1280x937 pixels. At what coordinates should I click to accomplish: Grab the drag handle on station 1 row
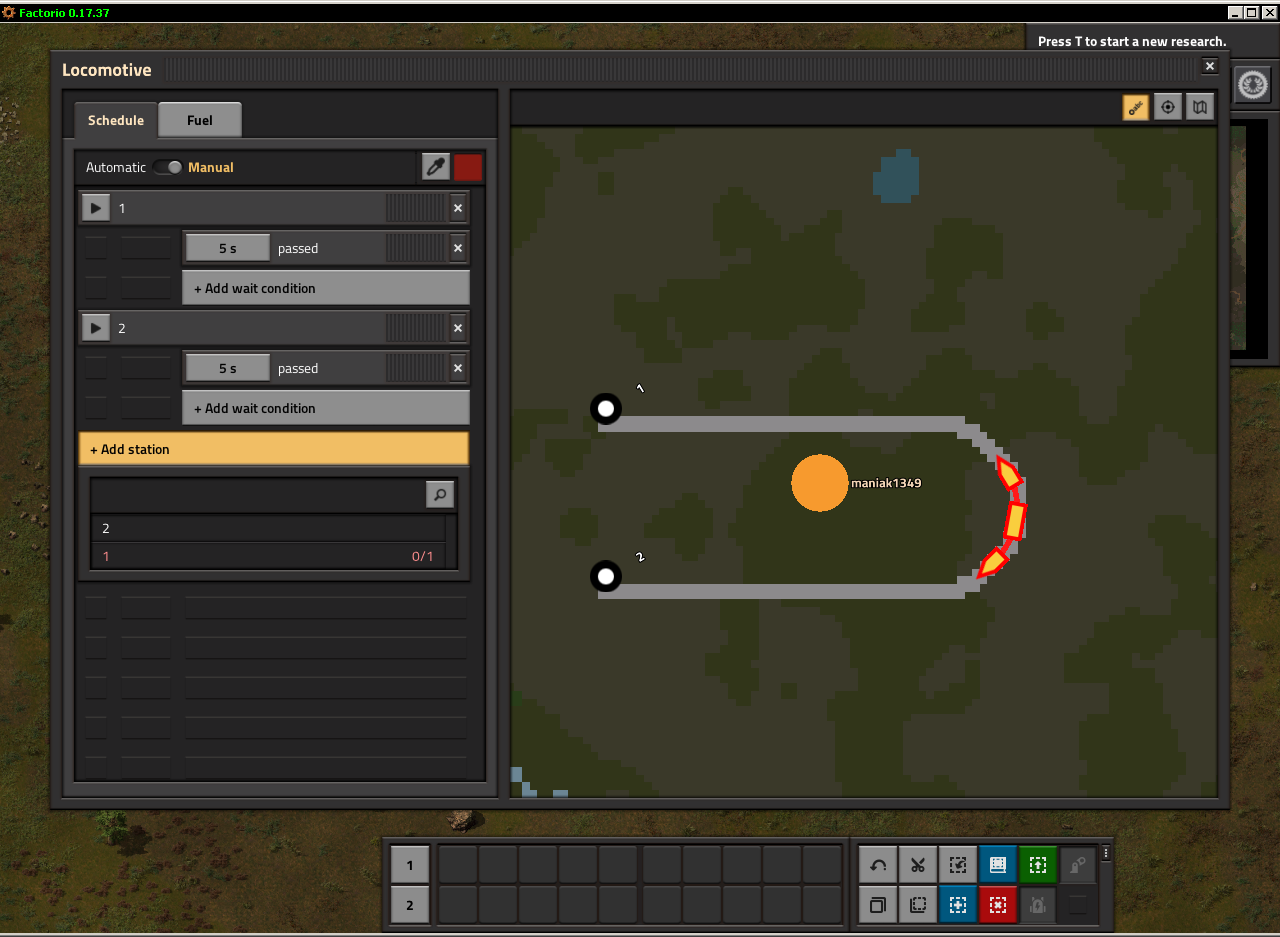pos(415,208)
